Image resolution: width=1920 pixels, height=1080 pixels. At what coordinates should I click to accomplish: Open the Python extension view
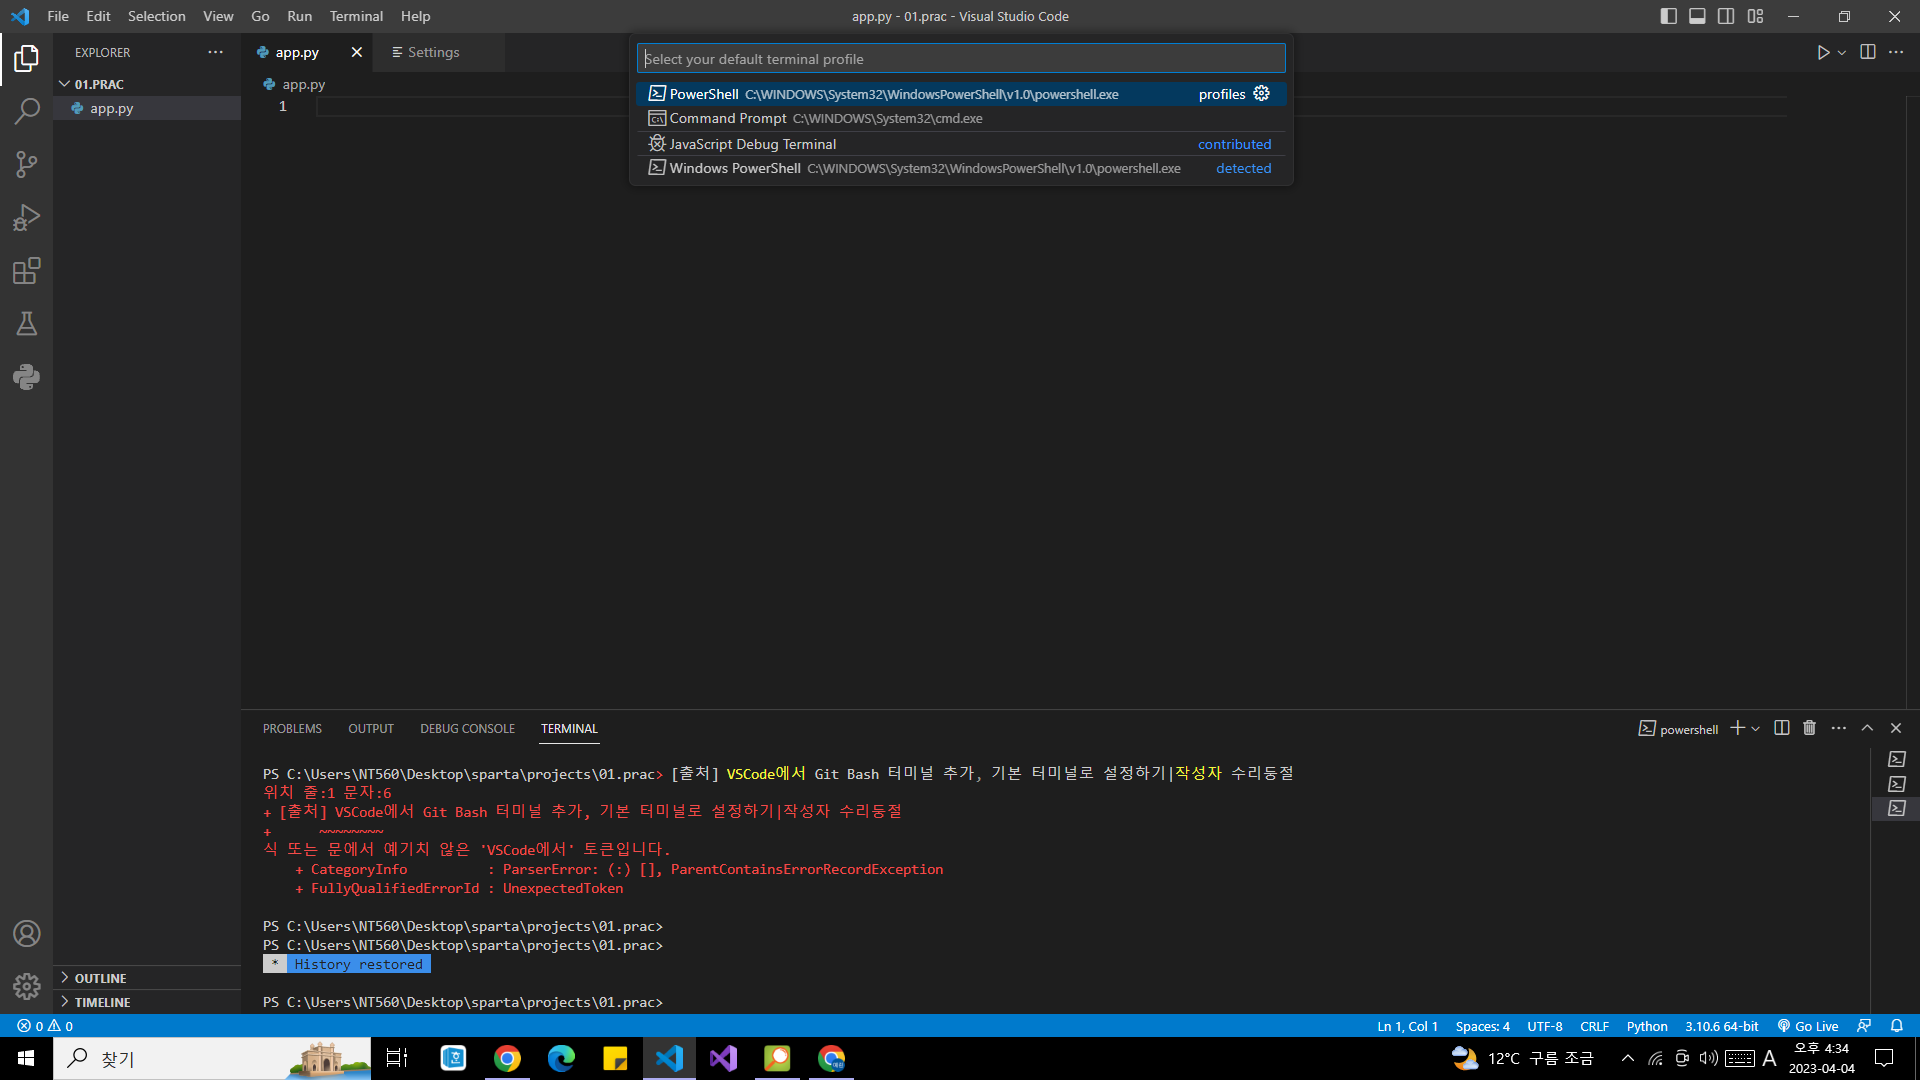(x=27, y=377)
